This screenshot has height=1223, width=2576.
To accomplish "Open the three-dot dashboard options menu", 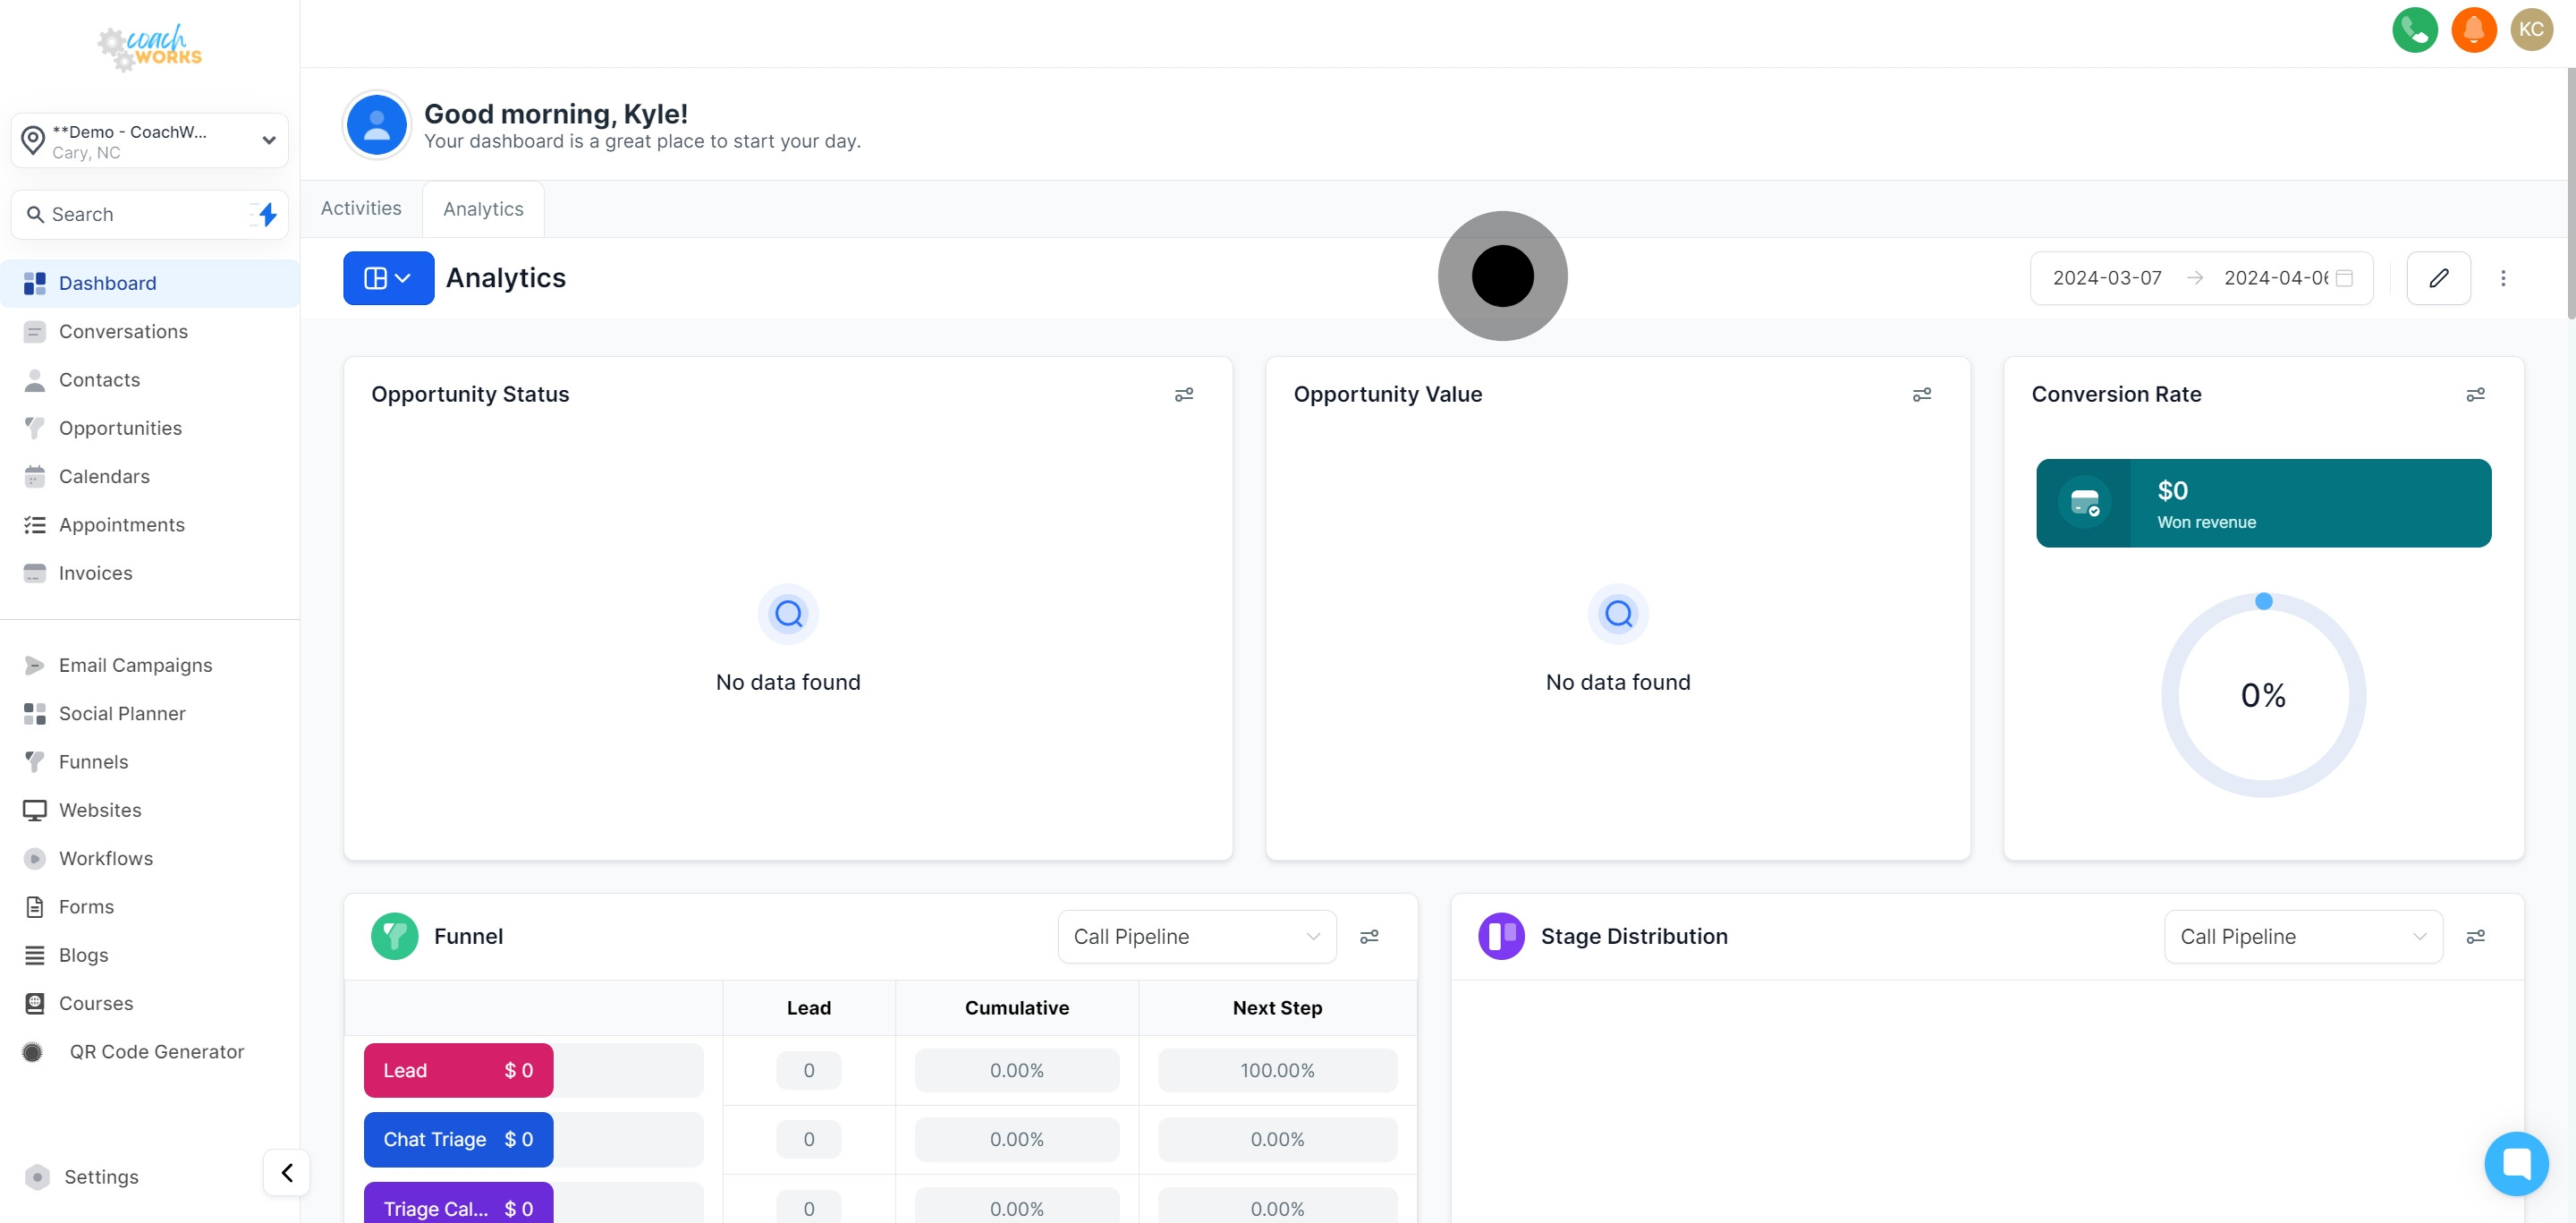I will [x=2503, y=278].
